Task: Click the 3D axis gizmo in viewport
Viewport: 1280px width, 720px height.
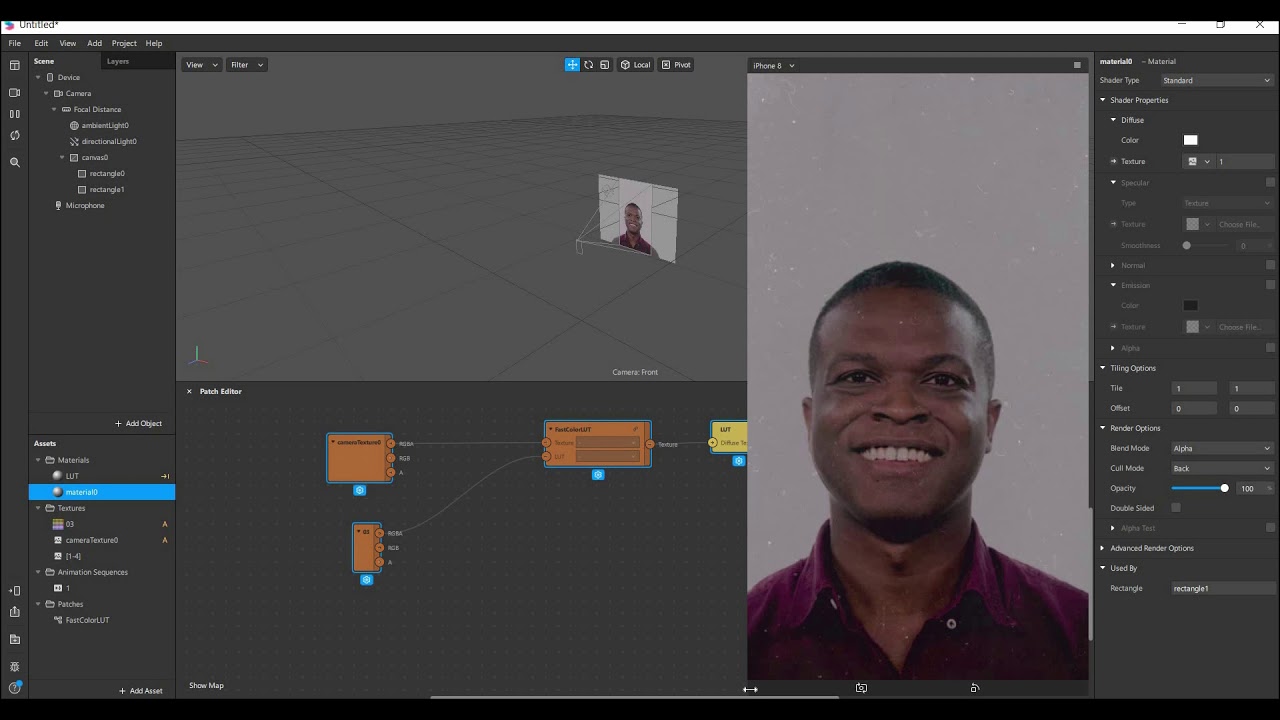Action: point(197,356)
